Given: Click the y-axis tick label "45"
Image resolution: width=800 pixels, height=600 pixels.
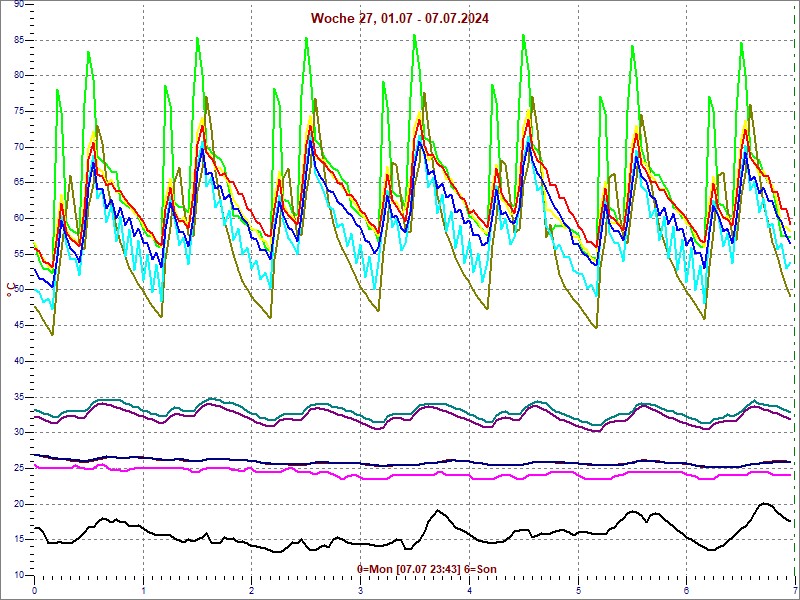Looking at the screenshot, I should [19, 326].
